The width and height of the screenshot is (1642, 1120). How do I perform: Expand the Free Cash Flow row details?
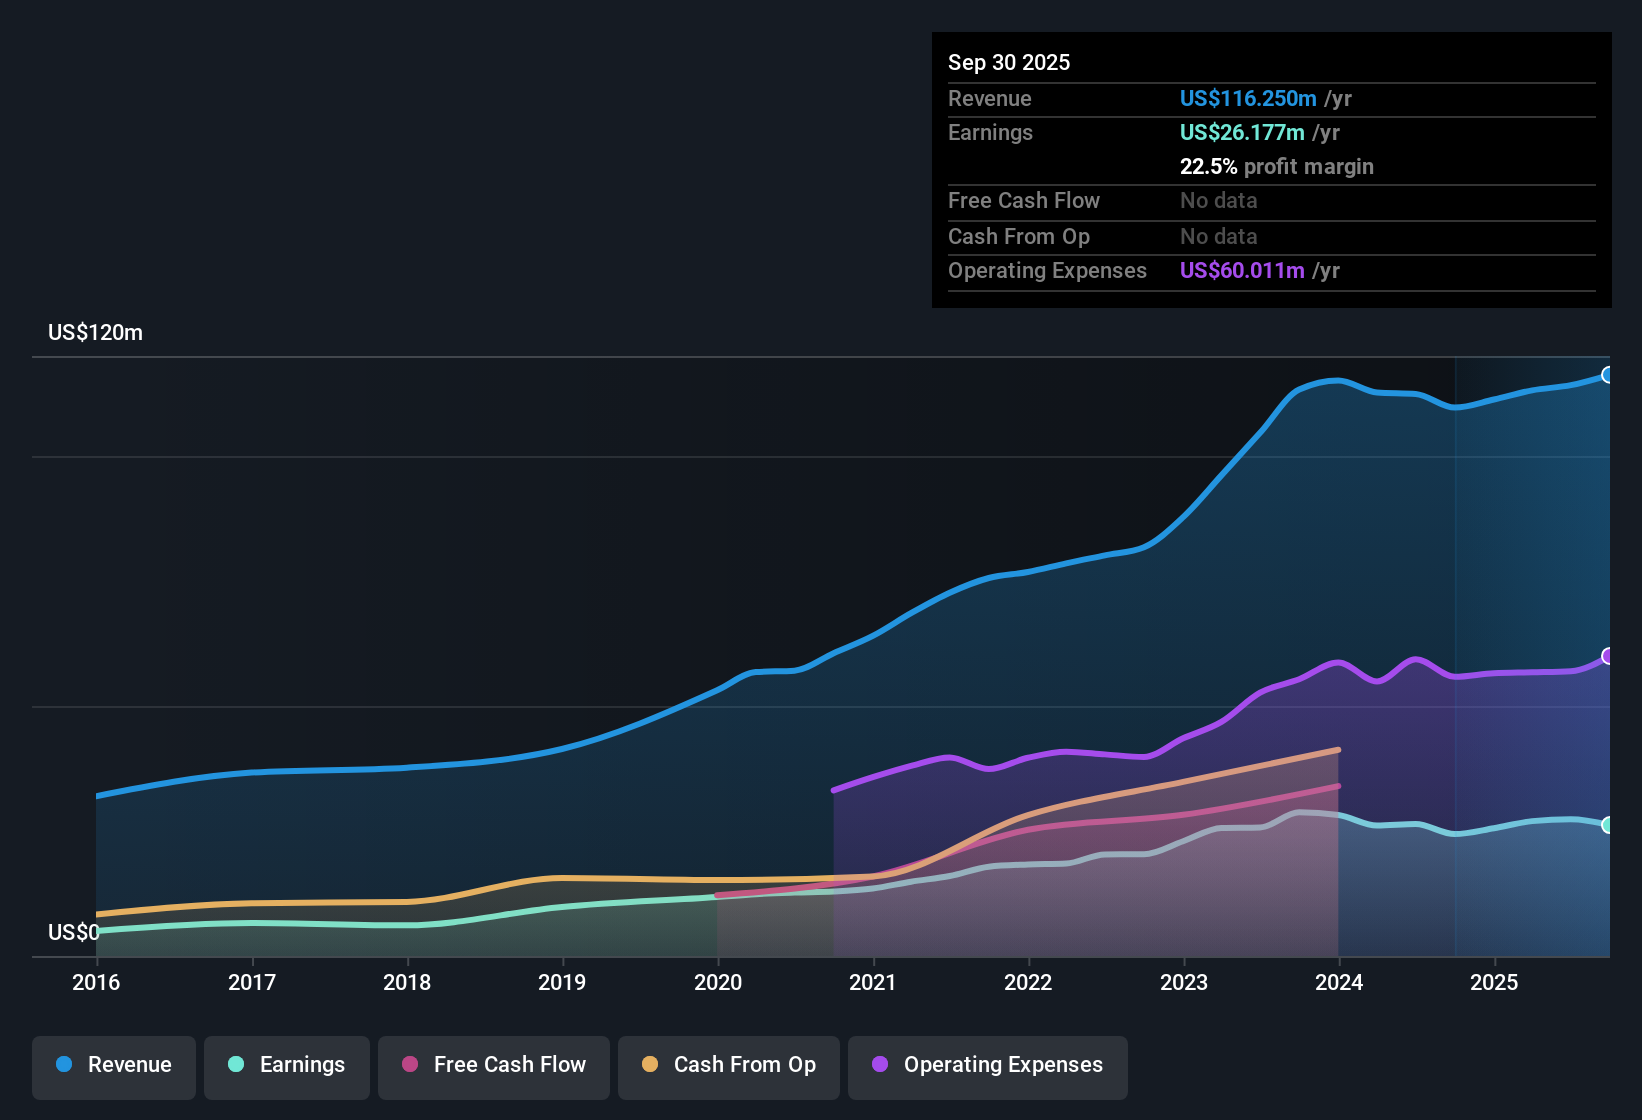[x=1024, y=201]
